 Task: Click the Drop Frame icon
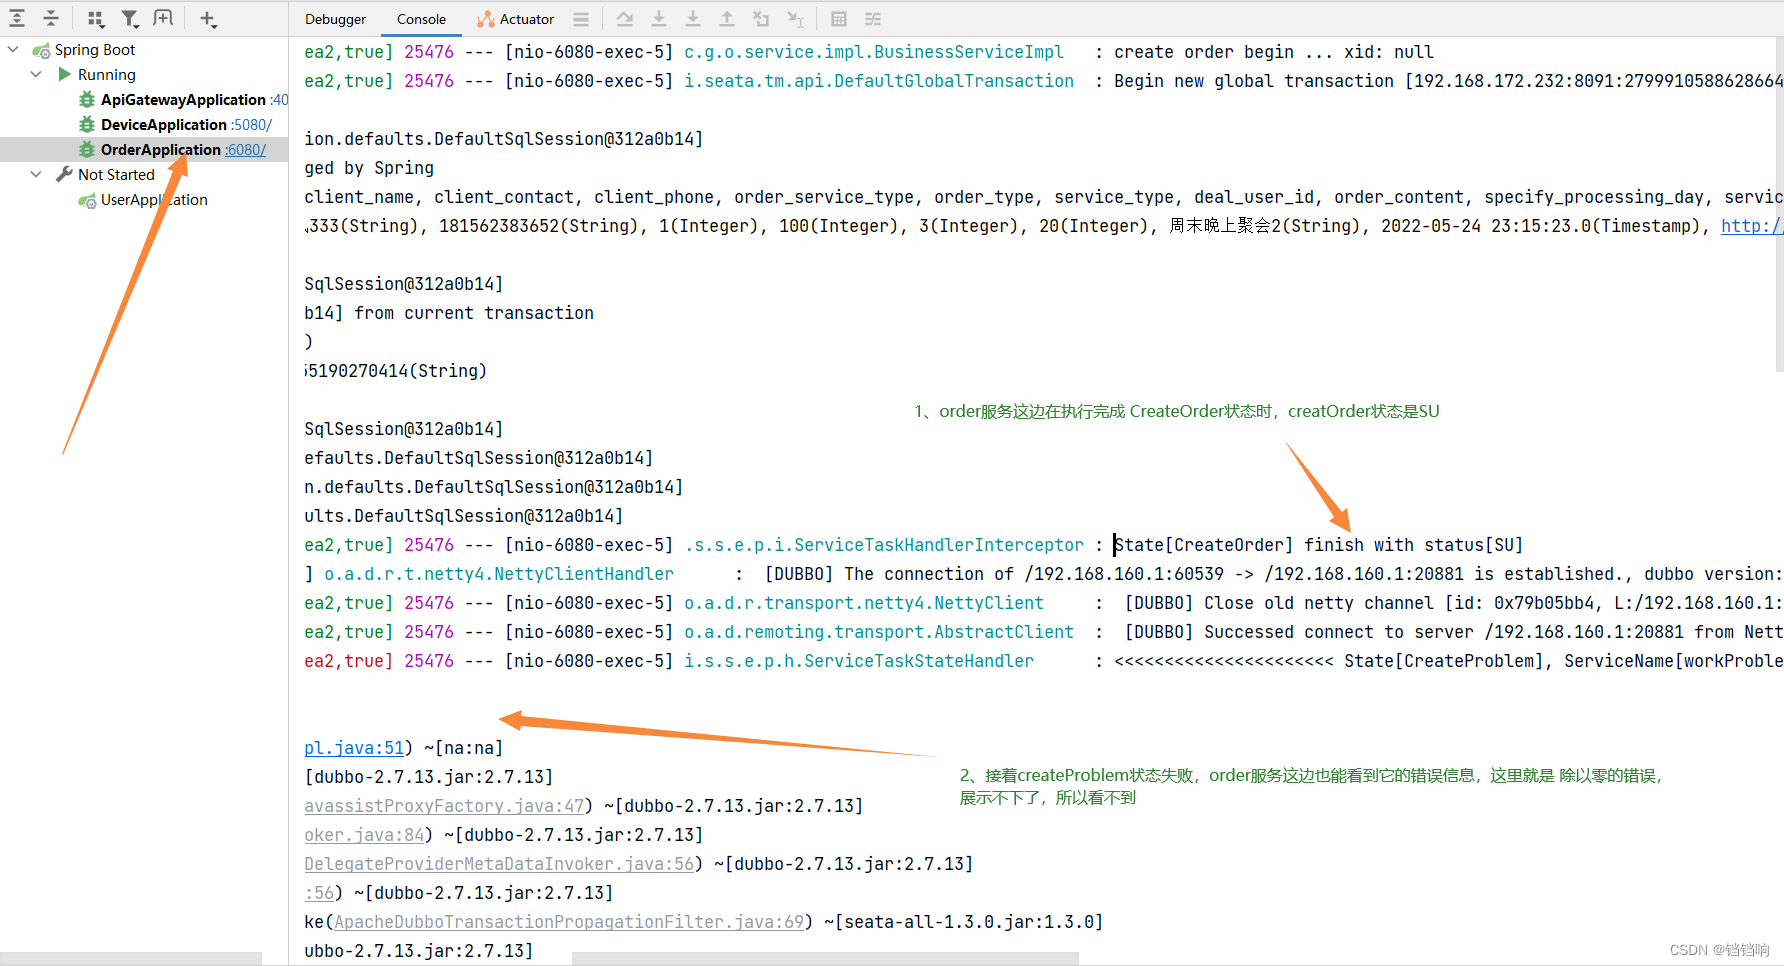click(x=761, y=19)
